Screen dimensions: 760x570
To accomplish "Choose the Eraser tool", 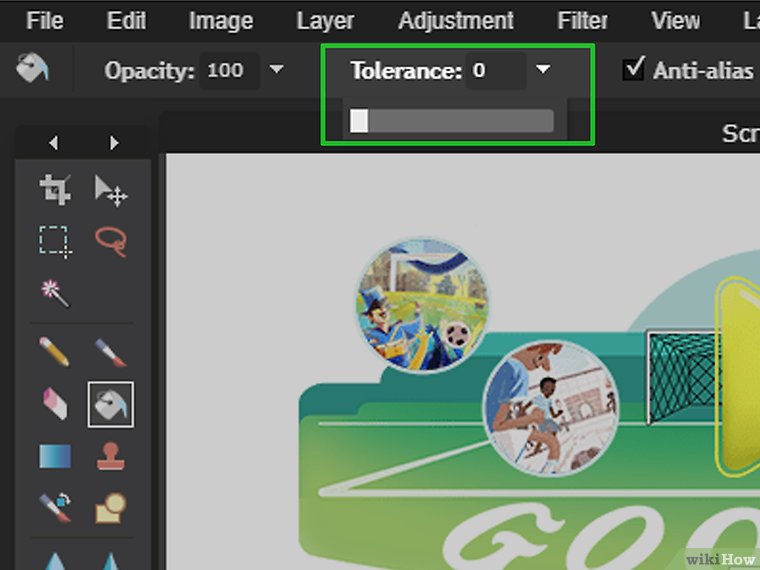I will (54, 404).
